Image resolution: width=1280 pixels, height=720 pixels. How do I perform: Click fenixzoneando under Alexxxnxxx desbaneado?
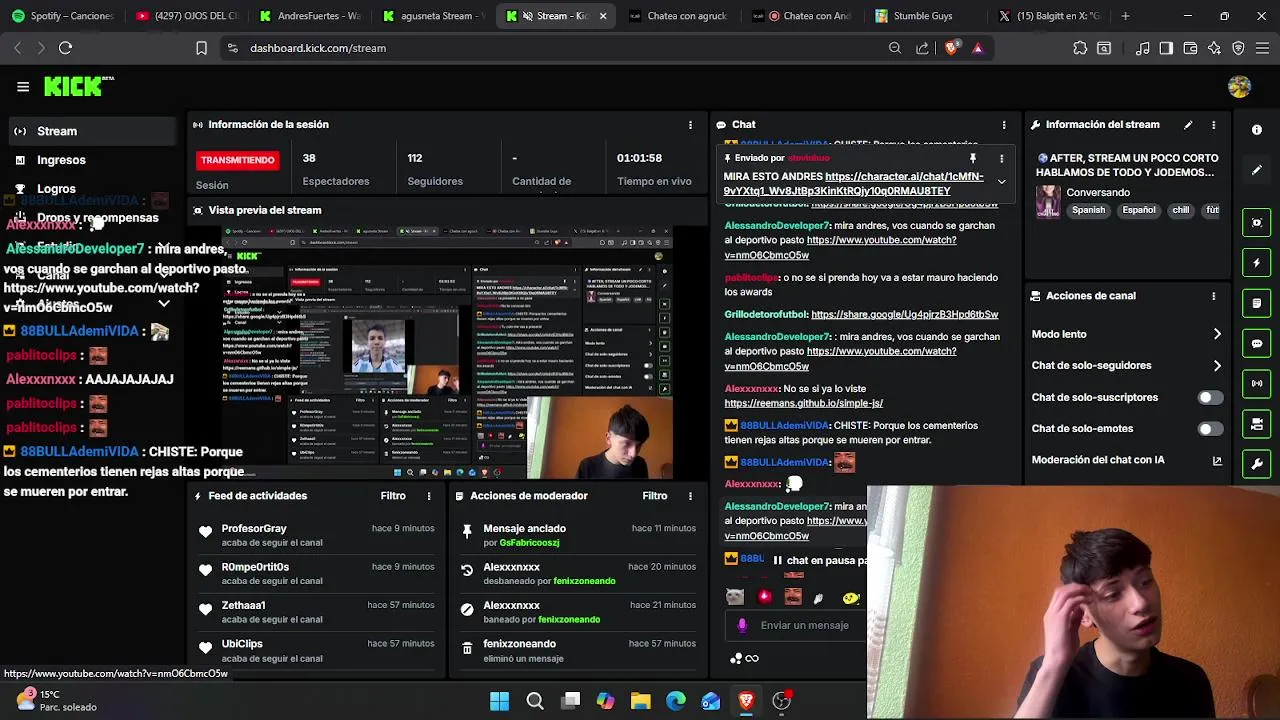(x=584, y=581)
